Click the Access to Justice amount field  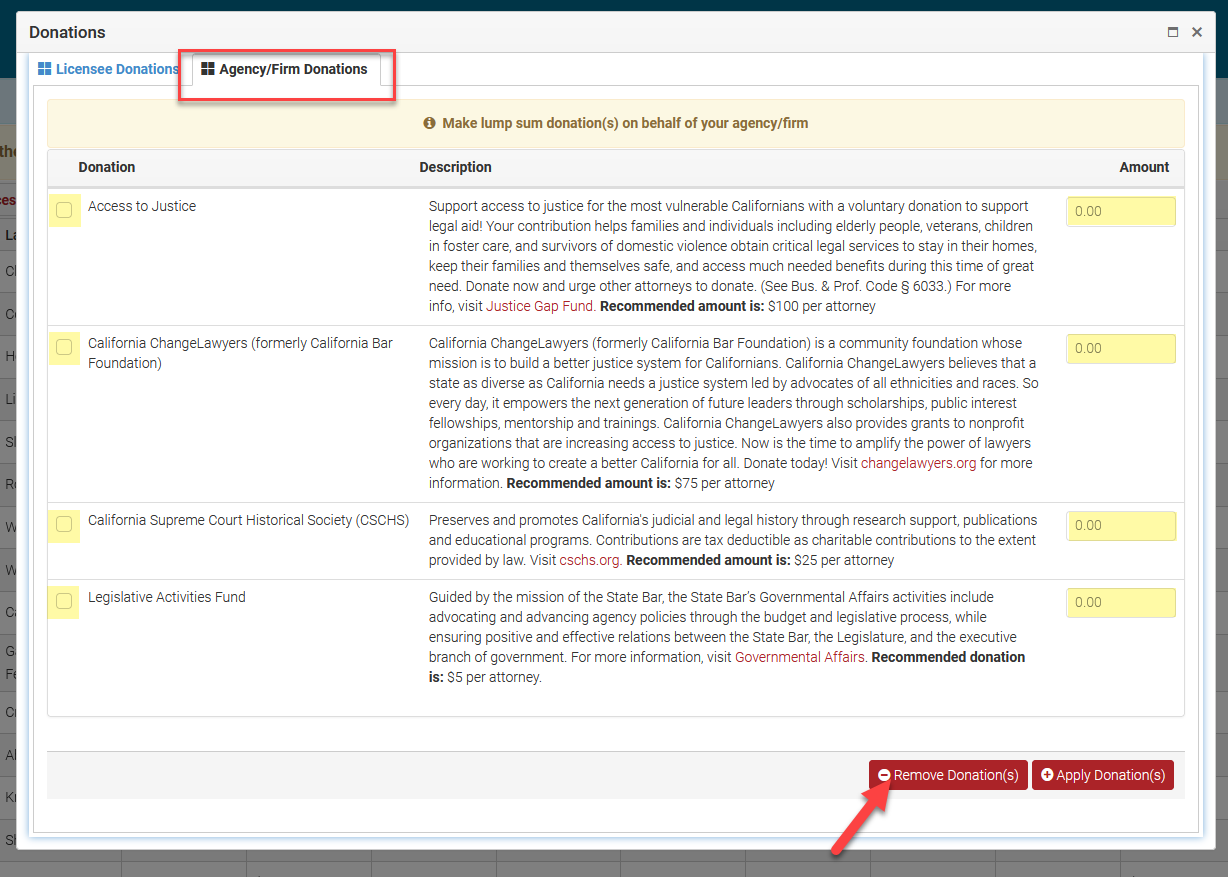click(x=1121, y=212)
